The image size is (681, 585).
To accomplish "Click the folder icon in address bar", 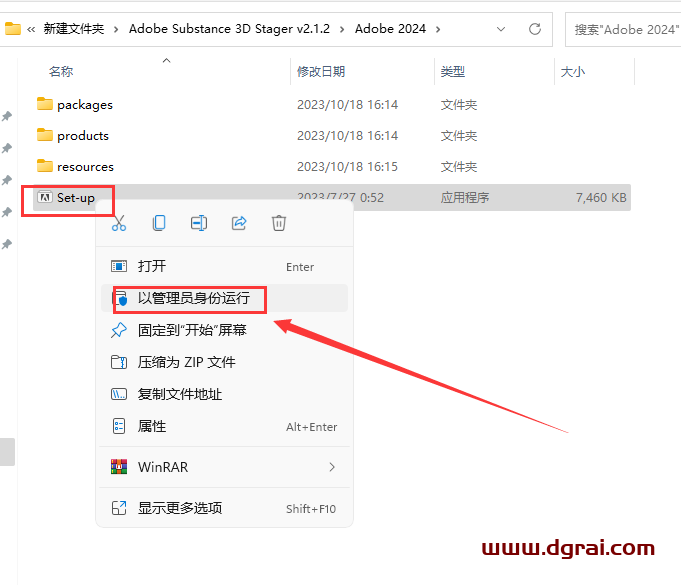I will pos(13,29).
